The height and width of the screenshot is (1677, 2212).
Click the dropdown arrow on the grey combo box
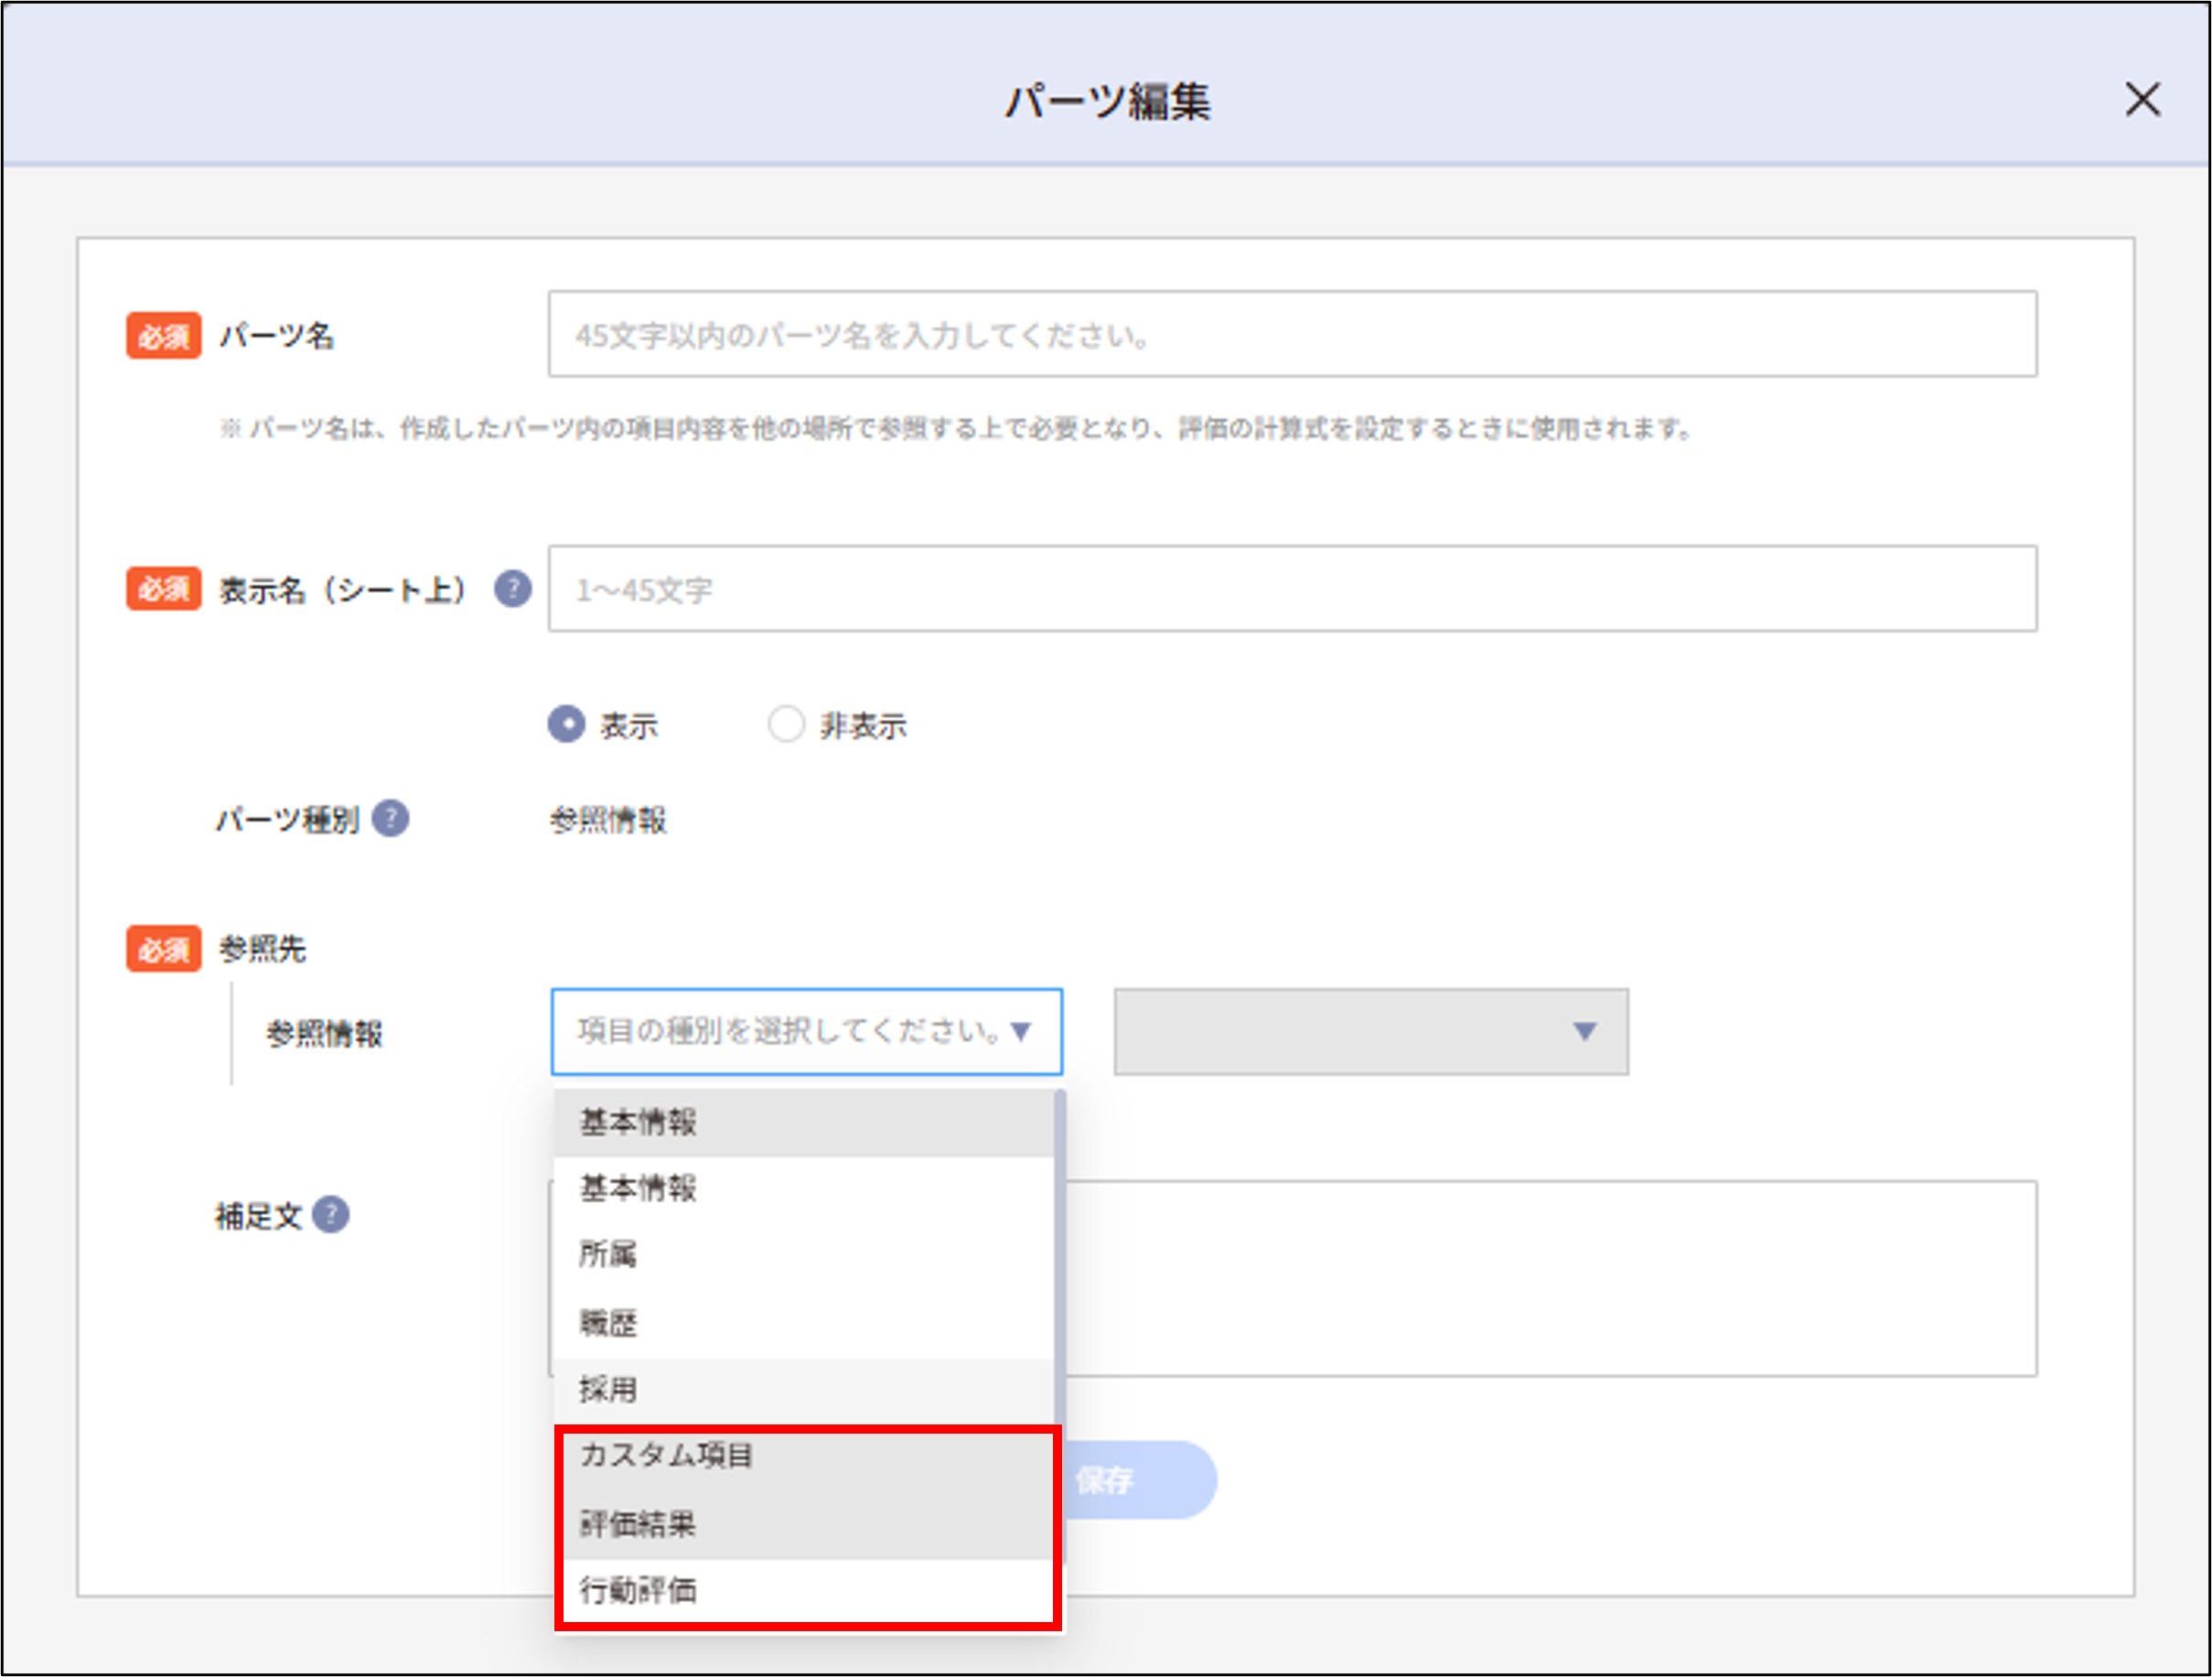pos(1585,1032)
